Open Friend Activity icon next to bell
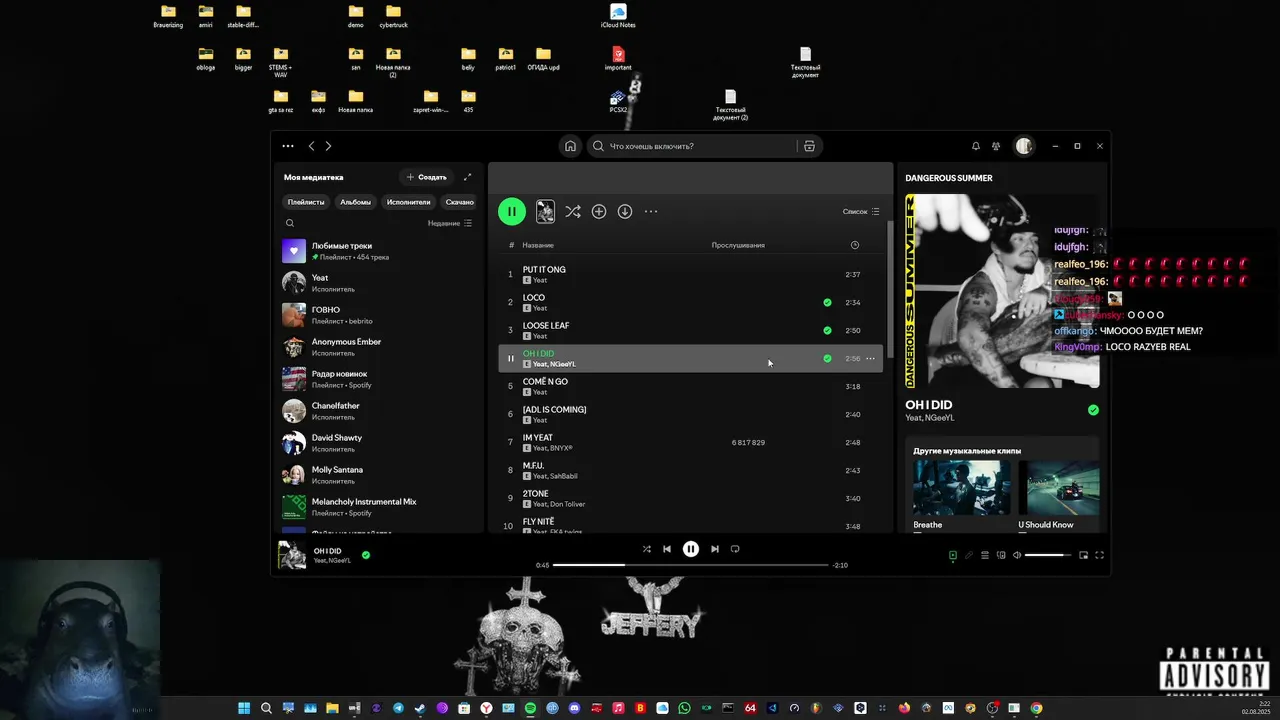 [x=996, y=146]
